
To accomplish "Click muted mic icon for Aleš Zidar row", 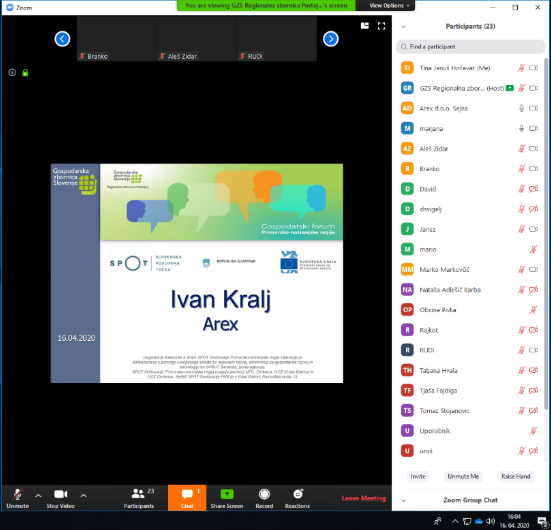I will tap(521, 149).
